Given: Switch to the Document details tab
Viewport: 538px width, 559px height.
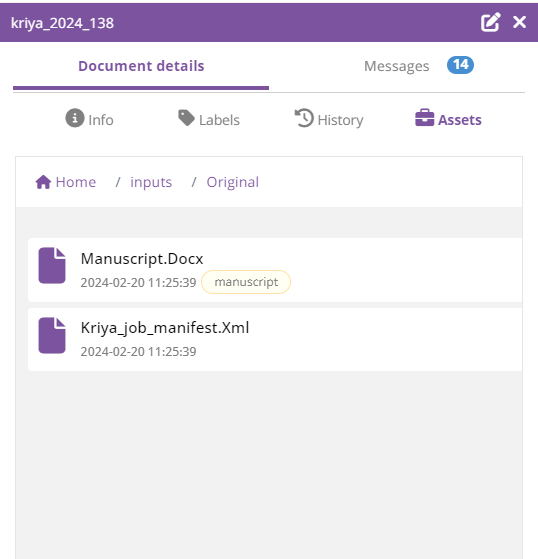Looking at the screenshot, I should (141, 66).
